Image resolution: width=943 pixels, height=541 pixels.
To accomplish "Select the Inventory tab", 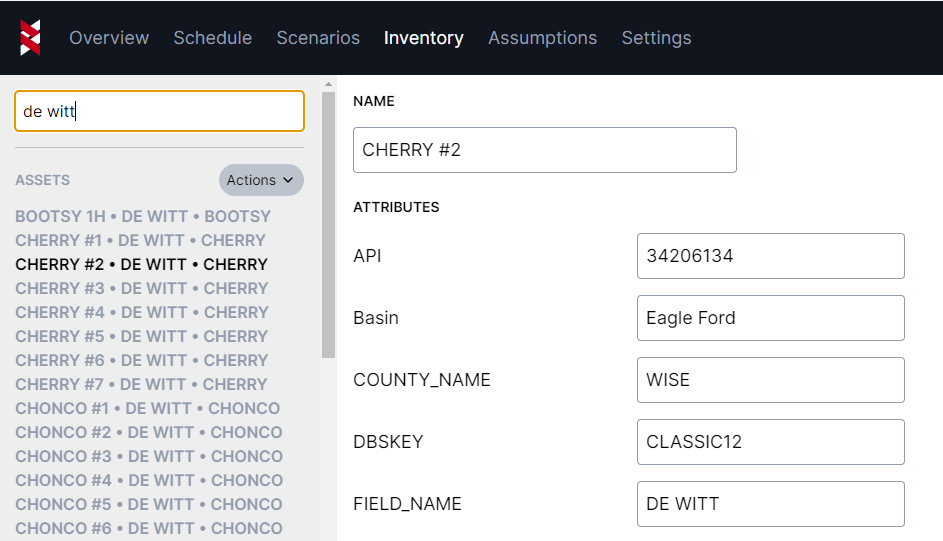I will (423, 38).
